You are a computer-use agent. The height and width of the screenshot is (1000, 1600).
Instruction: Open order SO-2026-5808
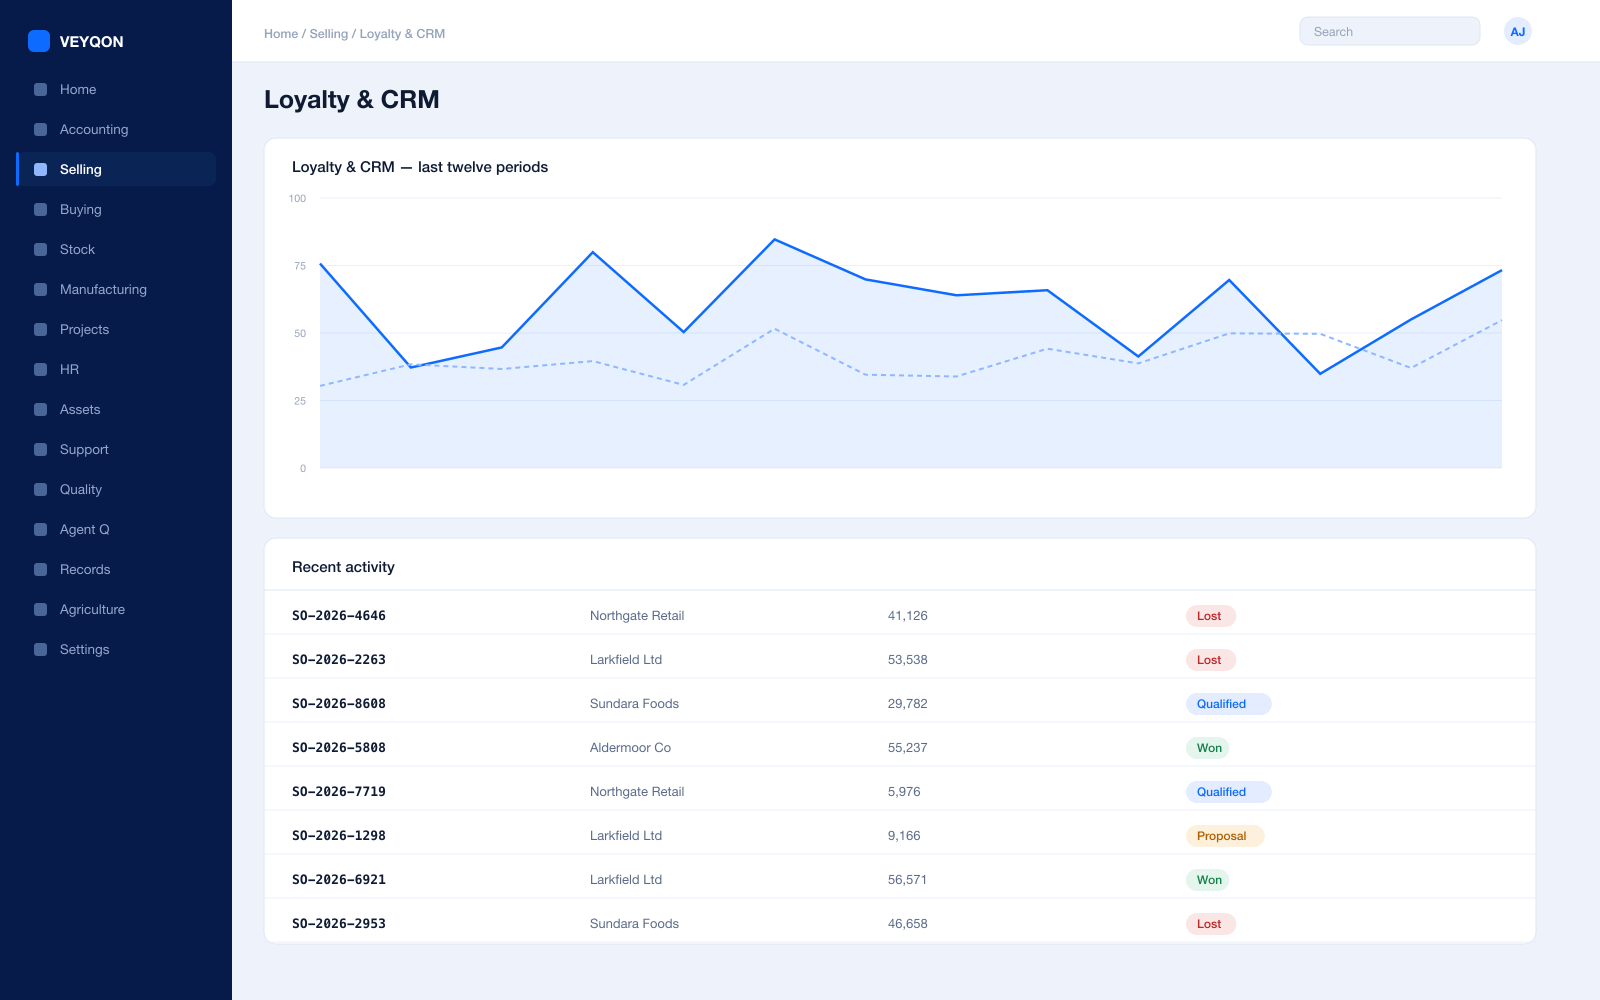click(339, 748)
